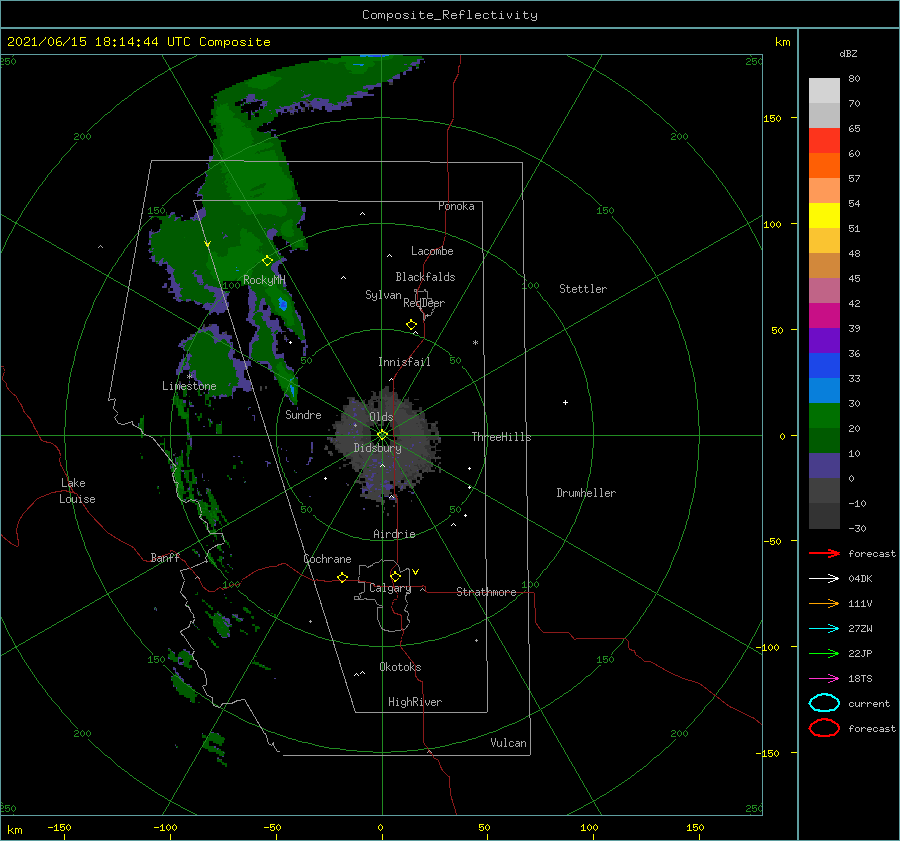Screen dimensions: 900x841
Task: Click the RockyMH label
Action: 264,280
